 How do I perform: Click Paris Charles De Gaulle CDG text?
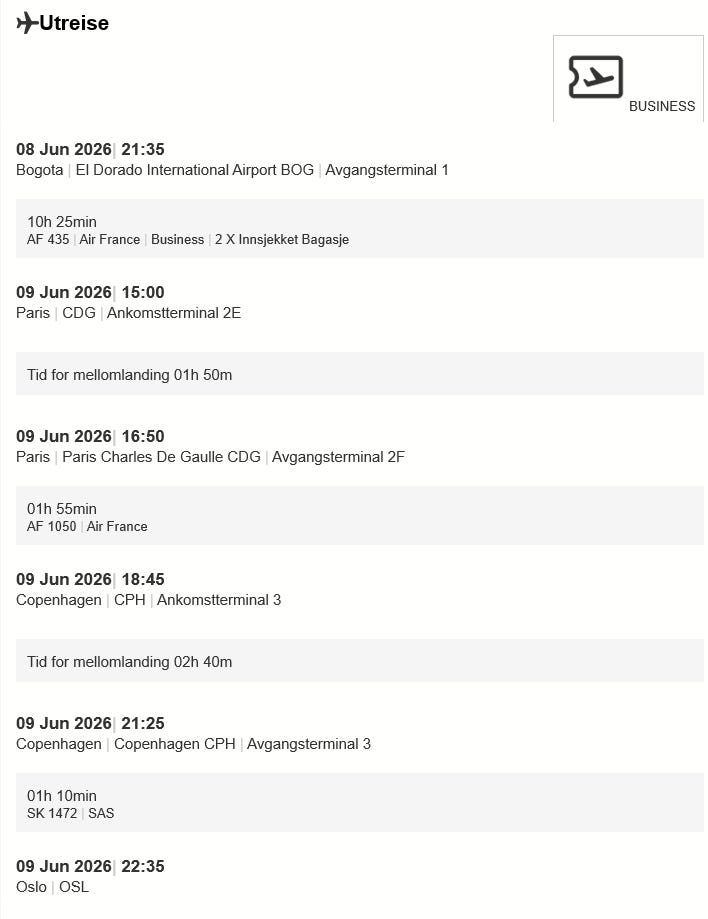161,457
